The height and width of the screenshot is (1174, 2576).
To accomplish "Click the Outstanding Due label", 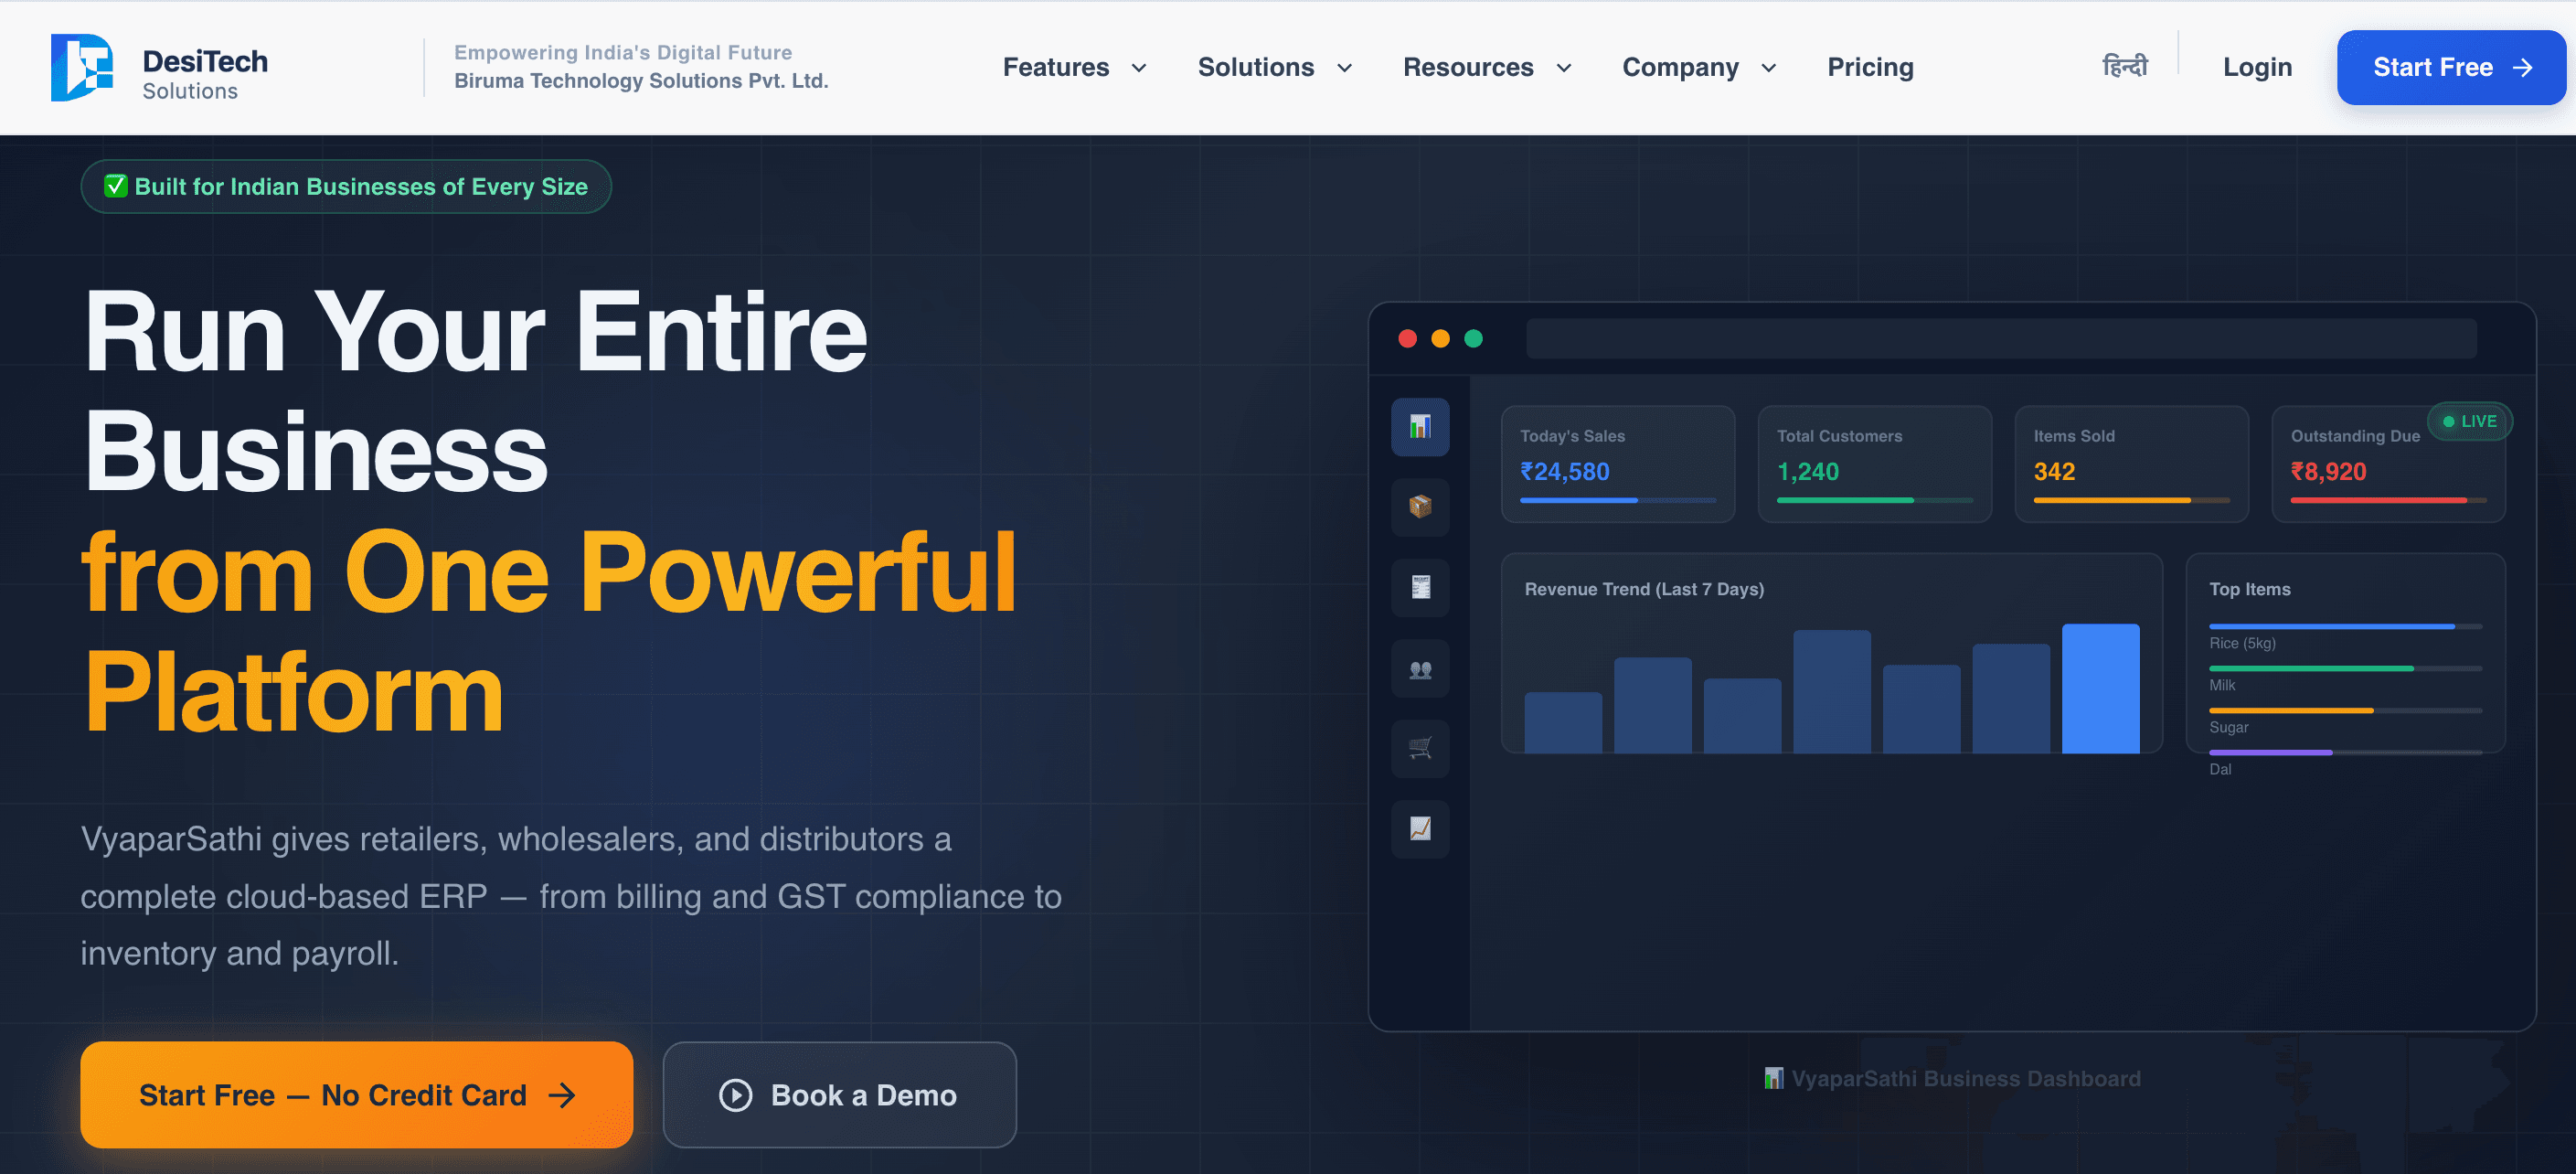I will pyautogui.click(x=2354, y=436).
